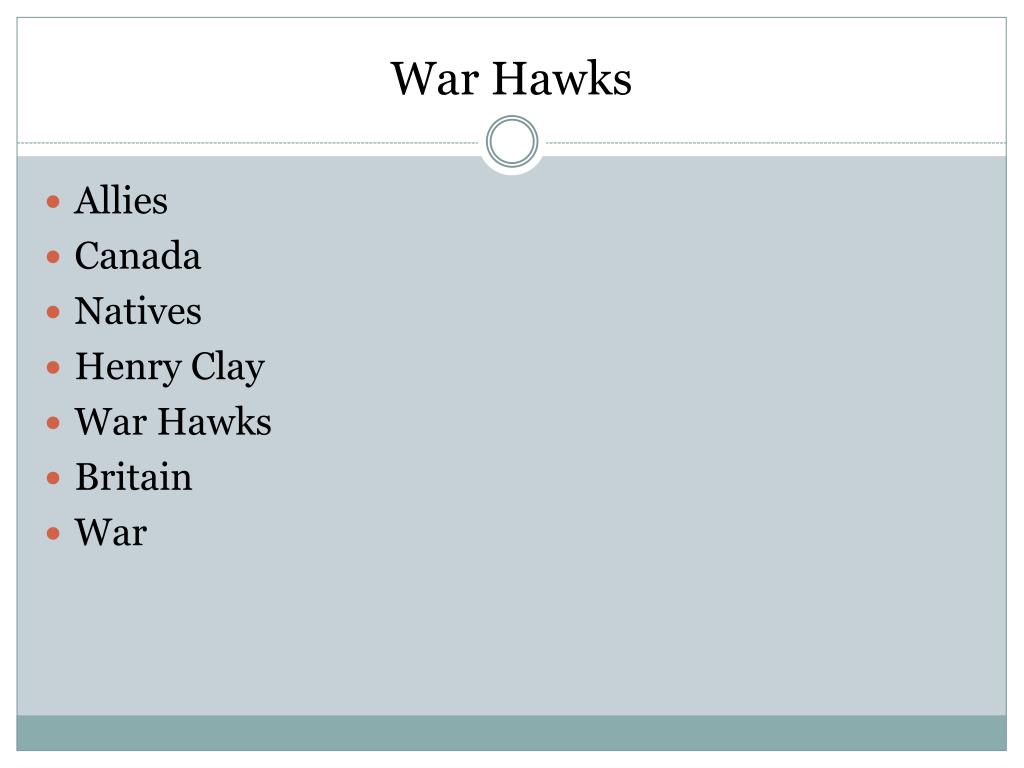Select the "Britain" bullet text
The height and width of the screenshot is (768, 1024).
pos(134,477)
